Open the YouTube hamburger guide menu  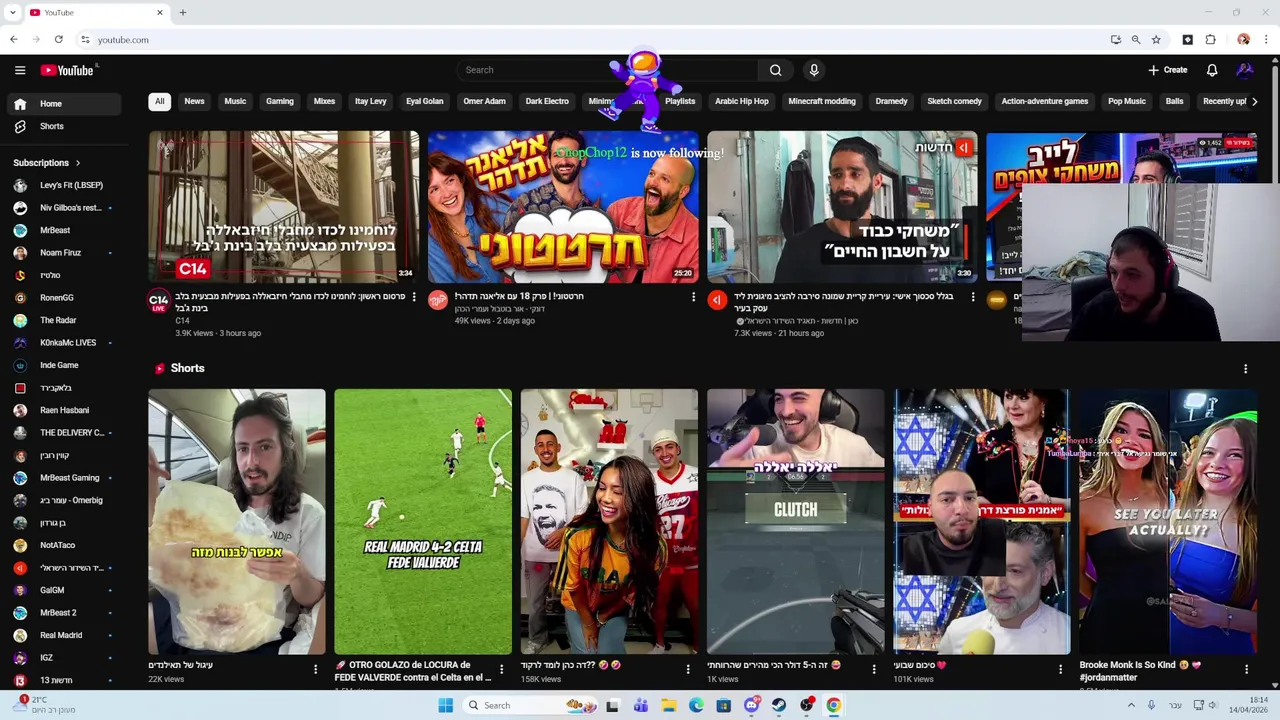(20, 70)
